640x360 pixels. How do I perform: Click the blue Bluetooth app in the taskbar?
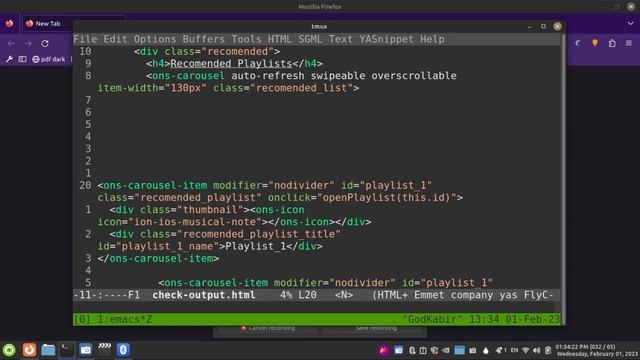[123, 350]
